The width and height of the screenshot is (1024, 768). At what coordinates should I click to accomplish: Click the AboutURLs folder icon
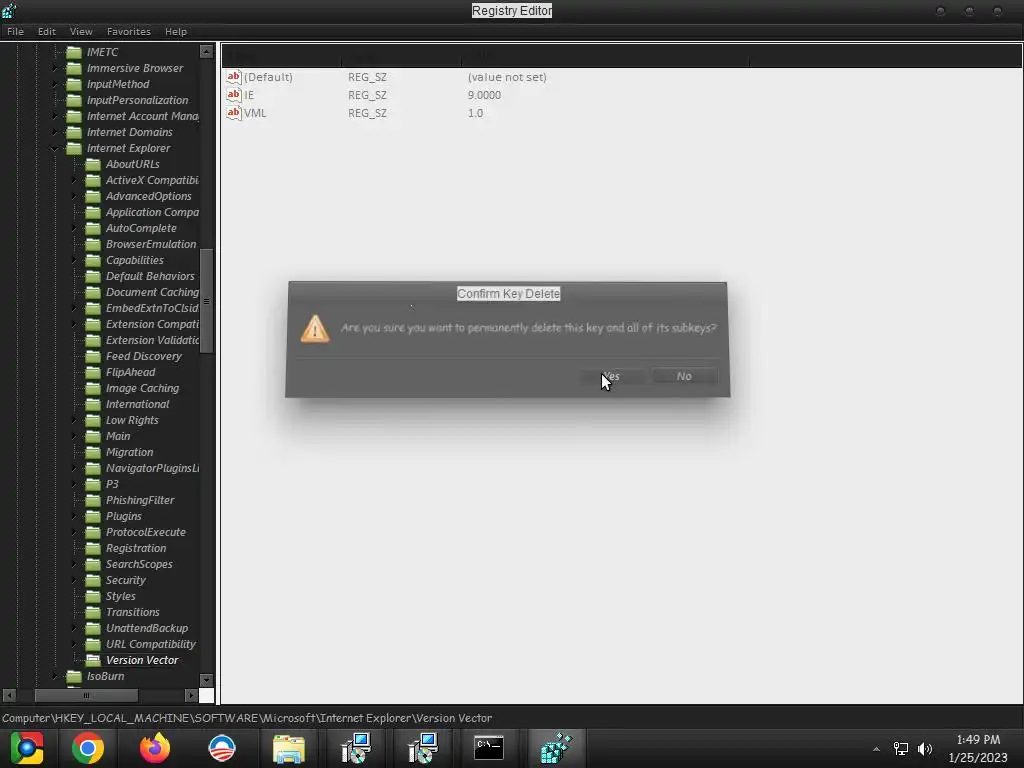coord(93,164)
